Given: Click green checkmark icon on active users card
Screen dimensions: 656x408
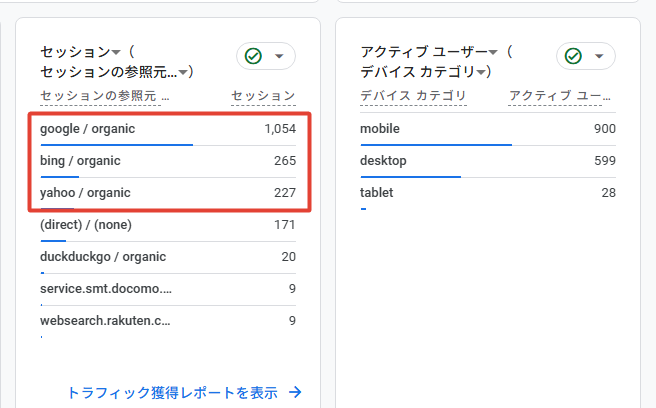Looking at the screenshot, I should click(573, 56).
